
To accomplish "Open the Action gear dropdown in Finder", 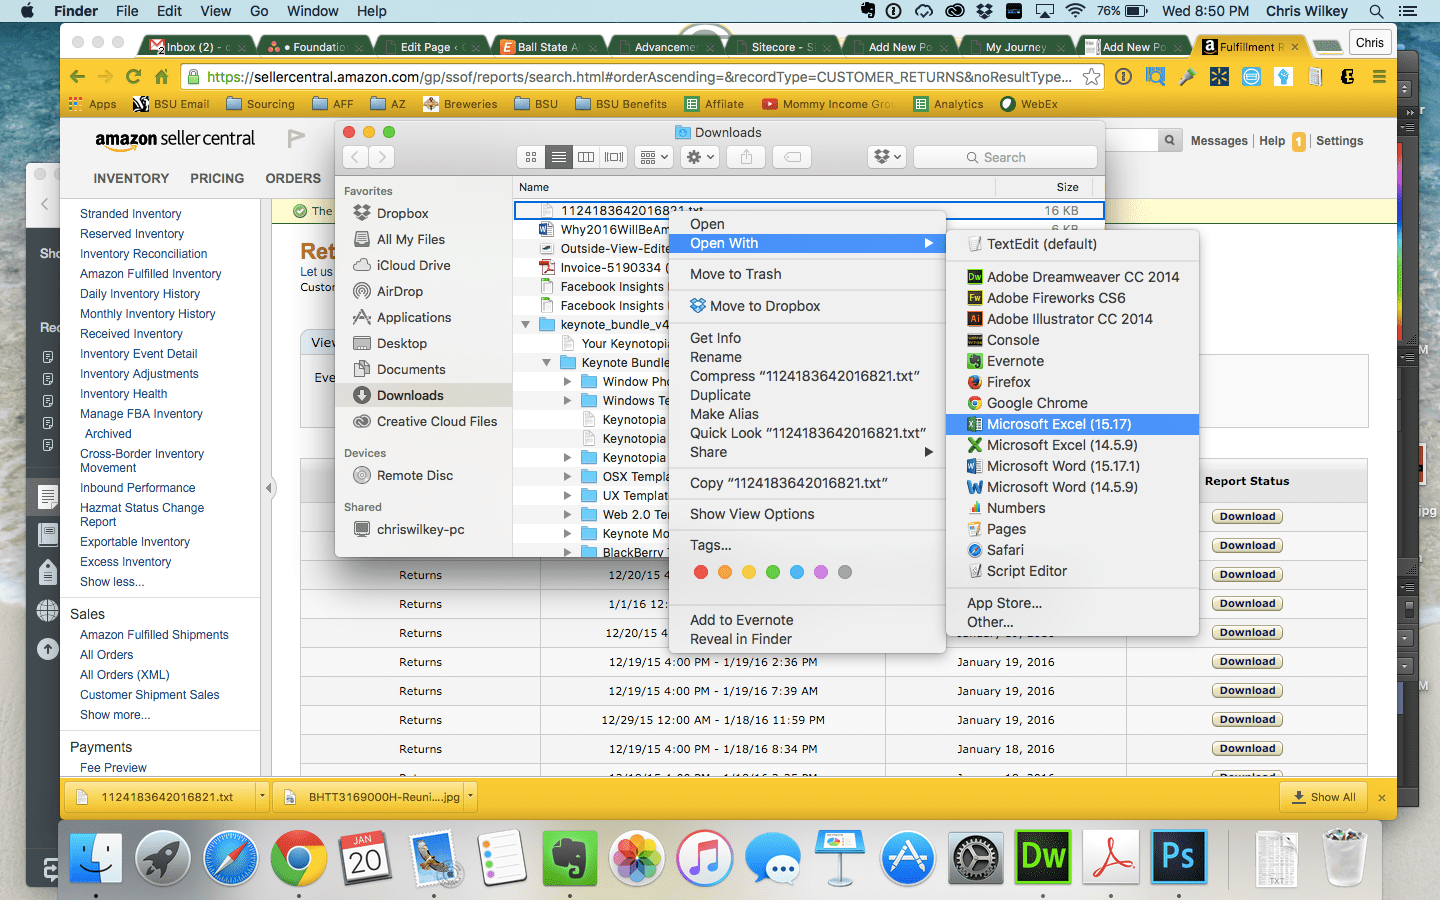I will [x=700, y=157].
